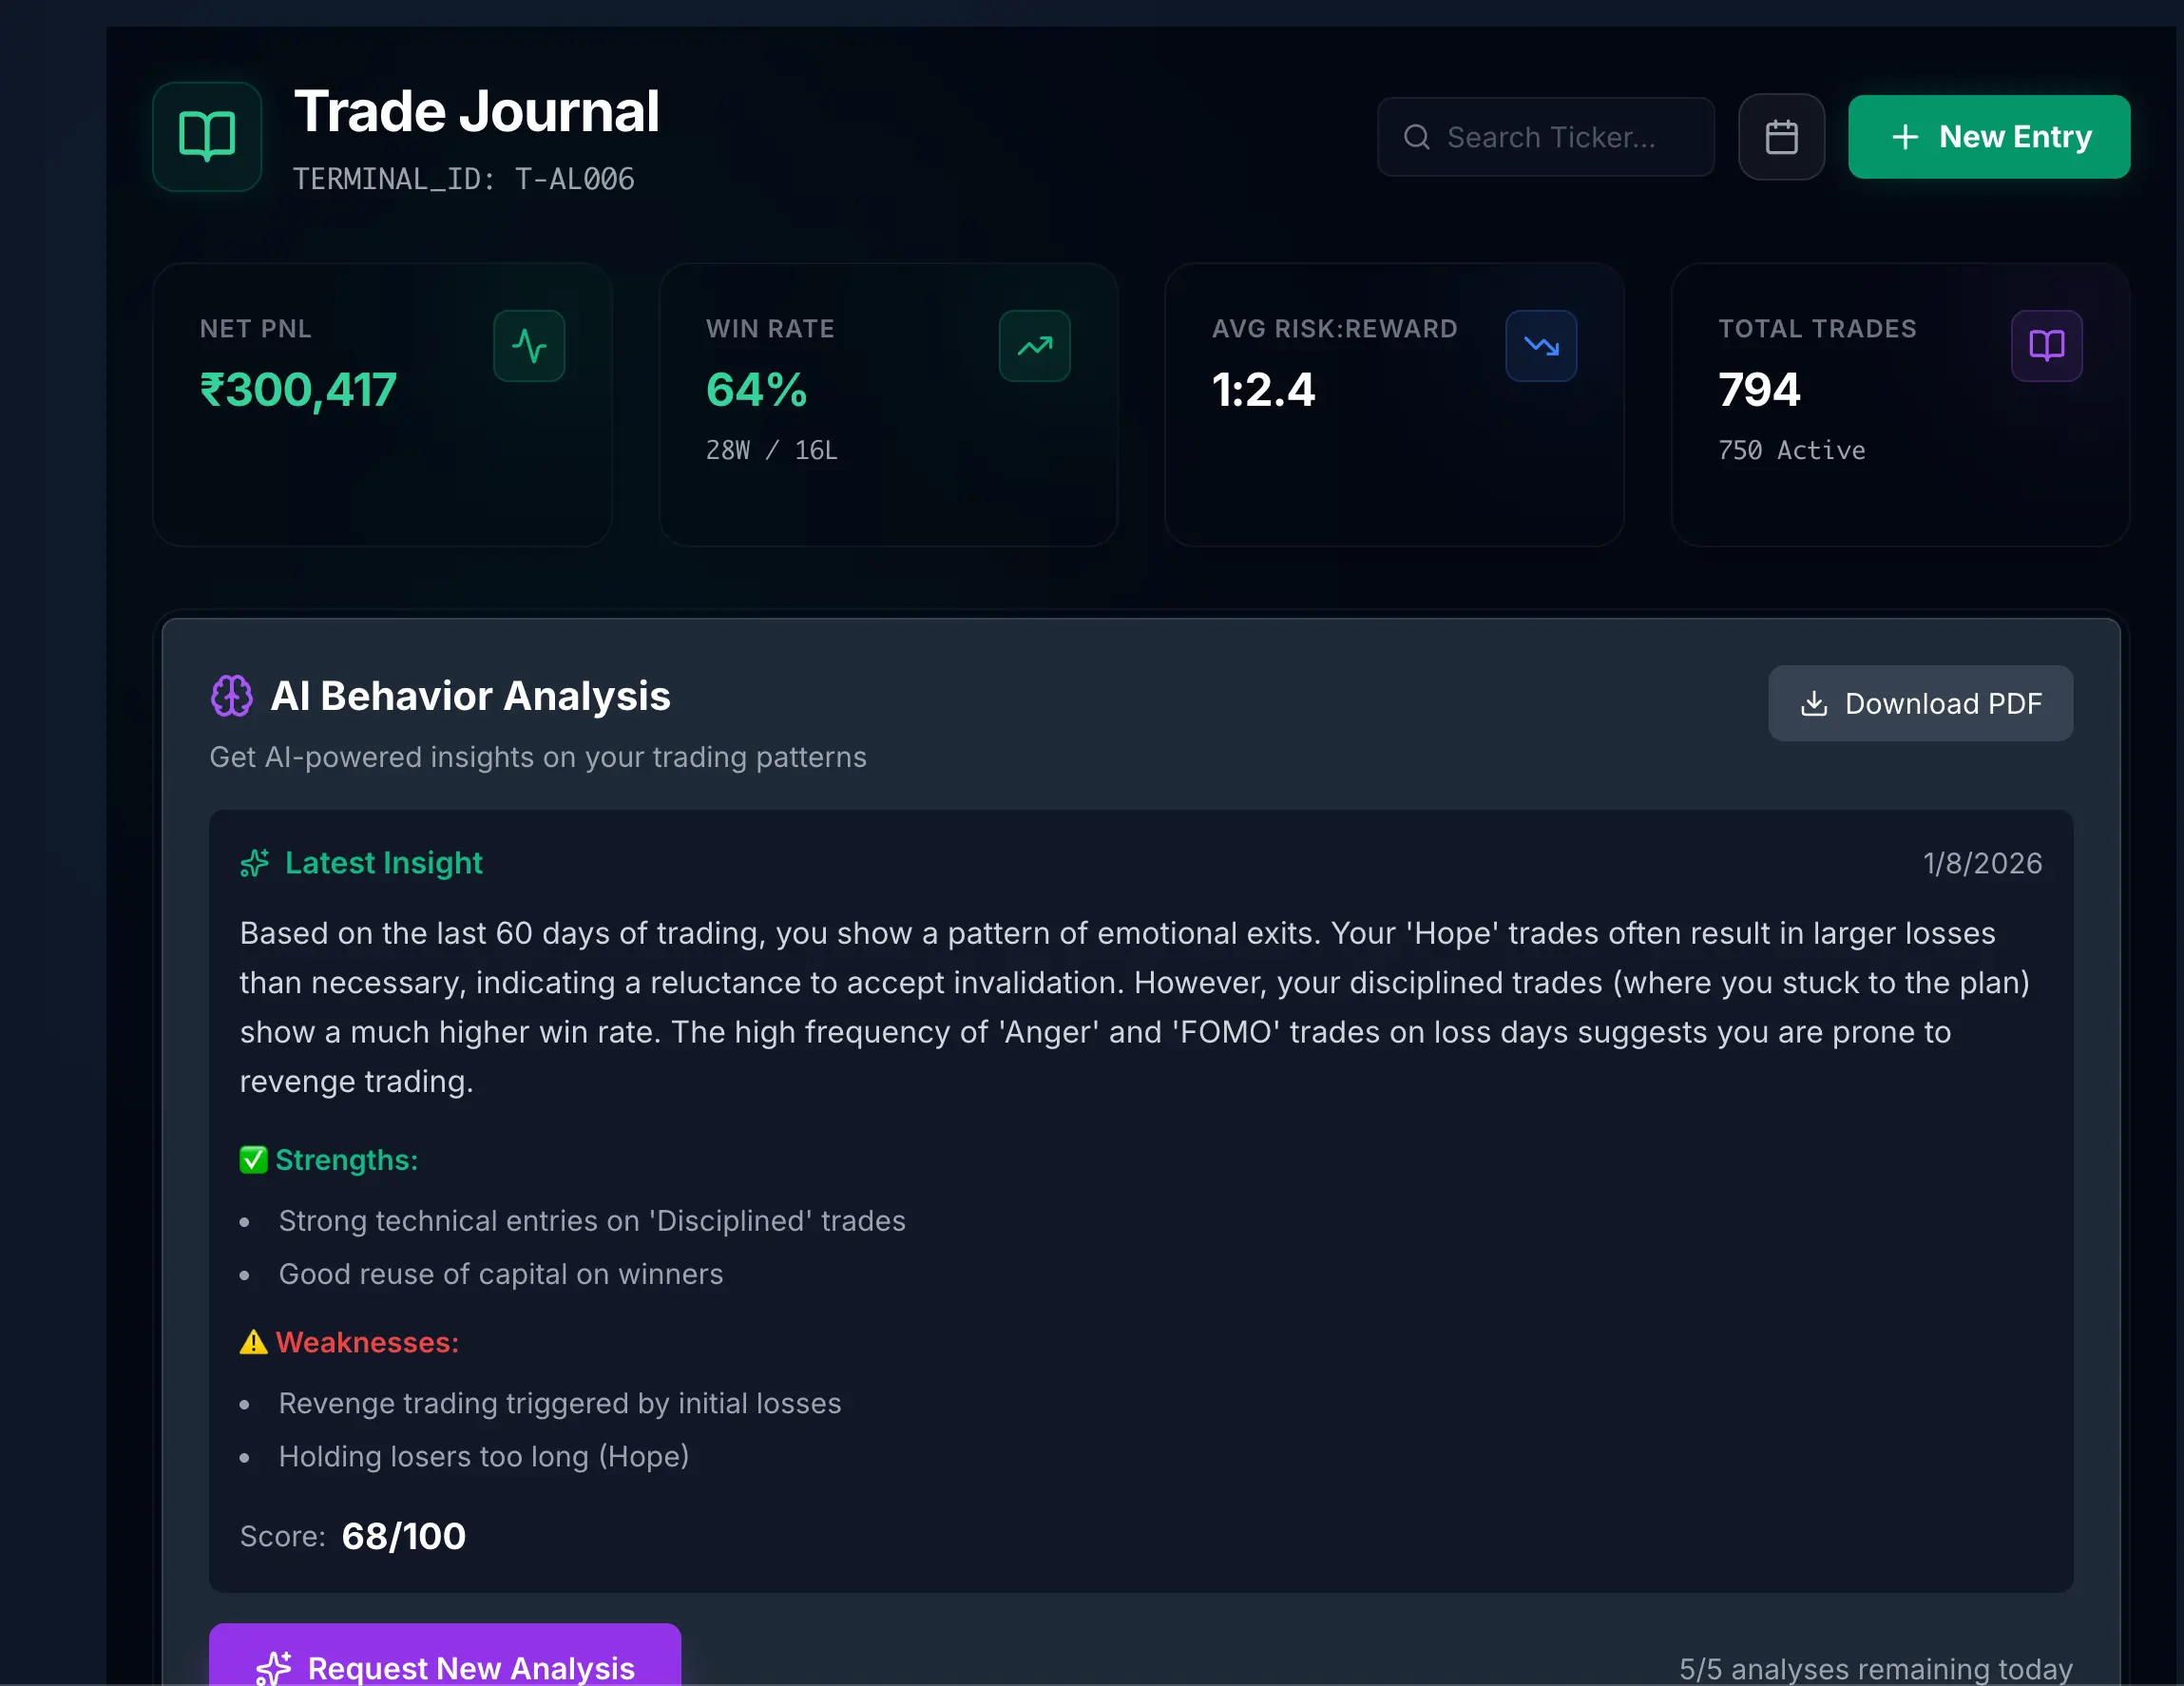Download the analysis as PDF
This screenshot has height=1686, width=2184.
pos(1919,703)
